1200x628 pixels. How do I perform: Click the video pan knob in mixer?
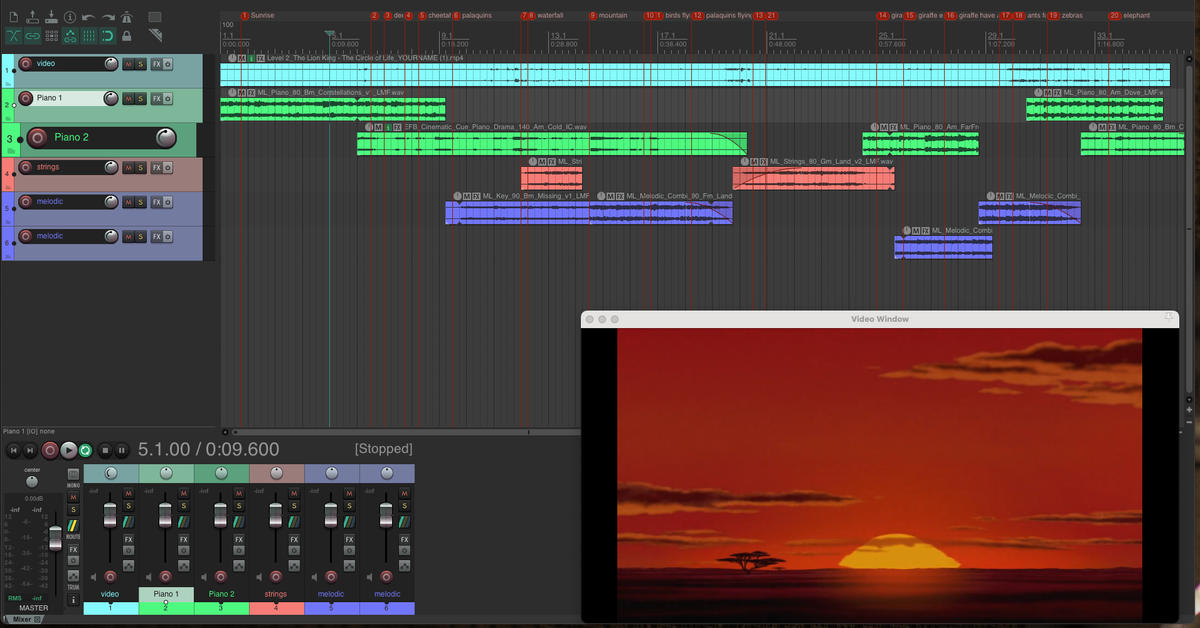click(110, 473)
